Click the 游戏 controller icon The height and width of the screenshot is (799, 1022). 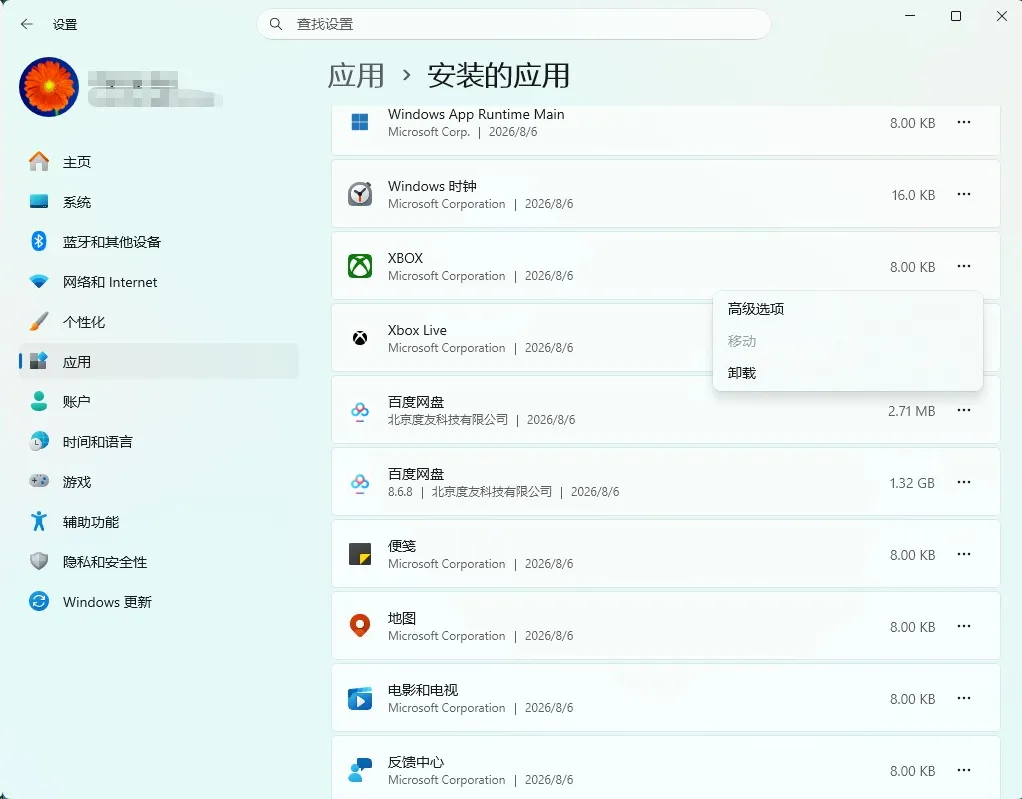click(39, 481)
